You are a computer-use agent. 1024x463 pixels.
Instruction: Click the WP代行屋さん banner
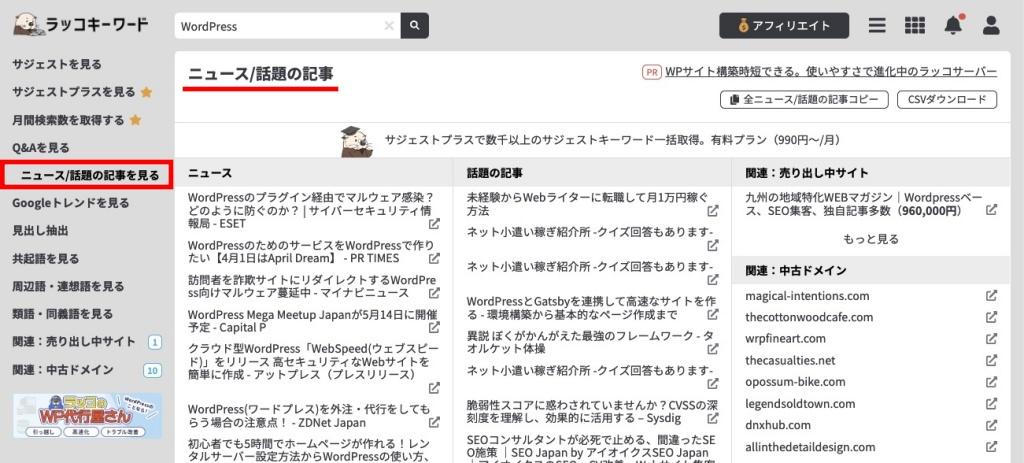[x=88, y=415]
